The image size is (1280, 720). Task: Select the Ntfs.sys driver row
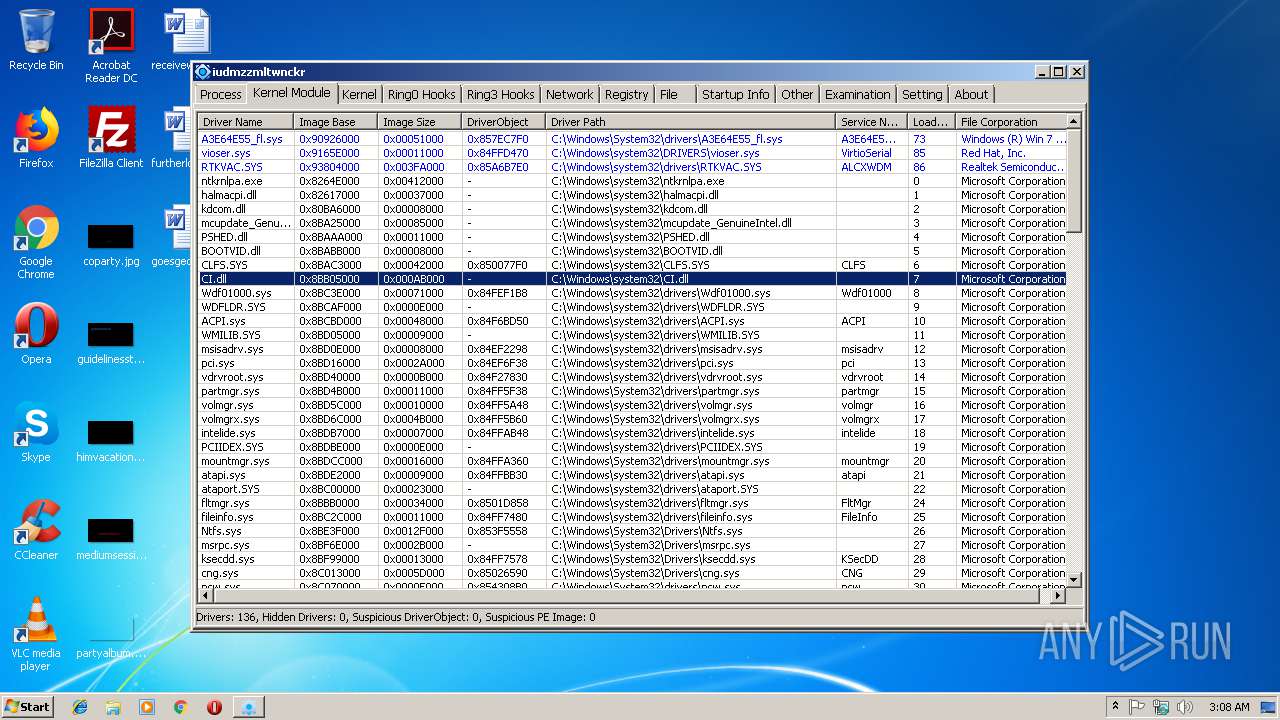coord(632,531)
